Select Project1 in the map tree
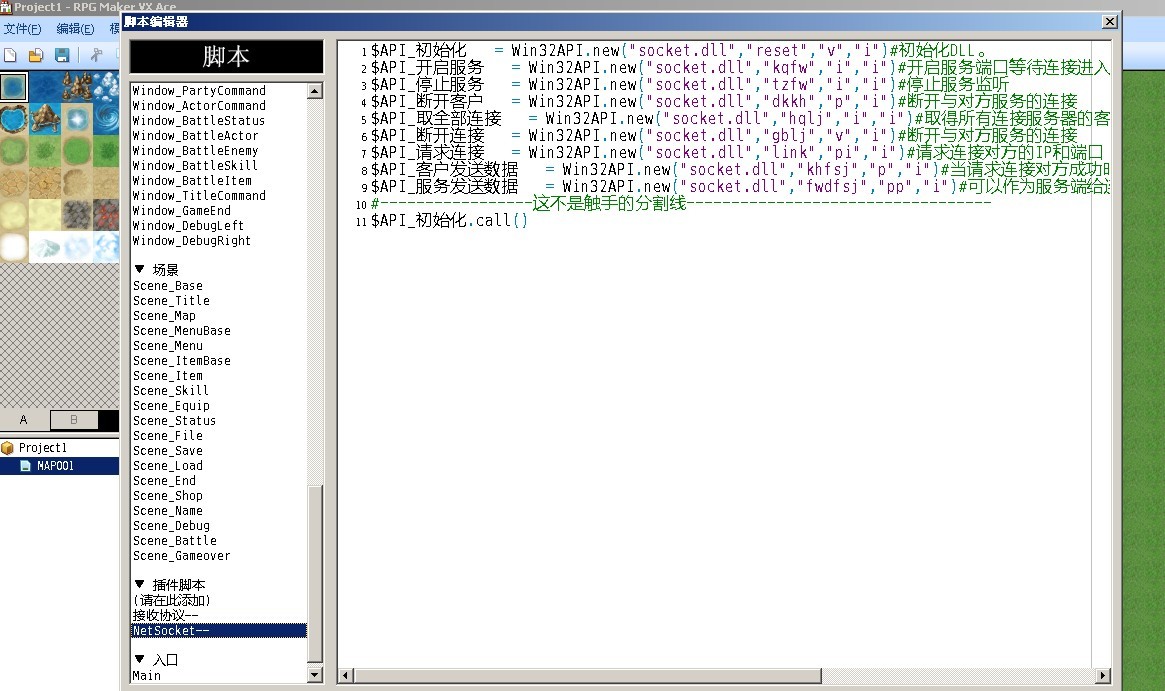Image resolution: width=1165 pixels, height=691 pixels. (42, 448)
